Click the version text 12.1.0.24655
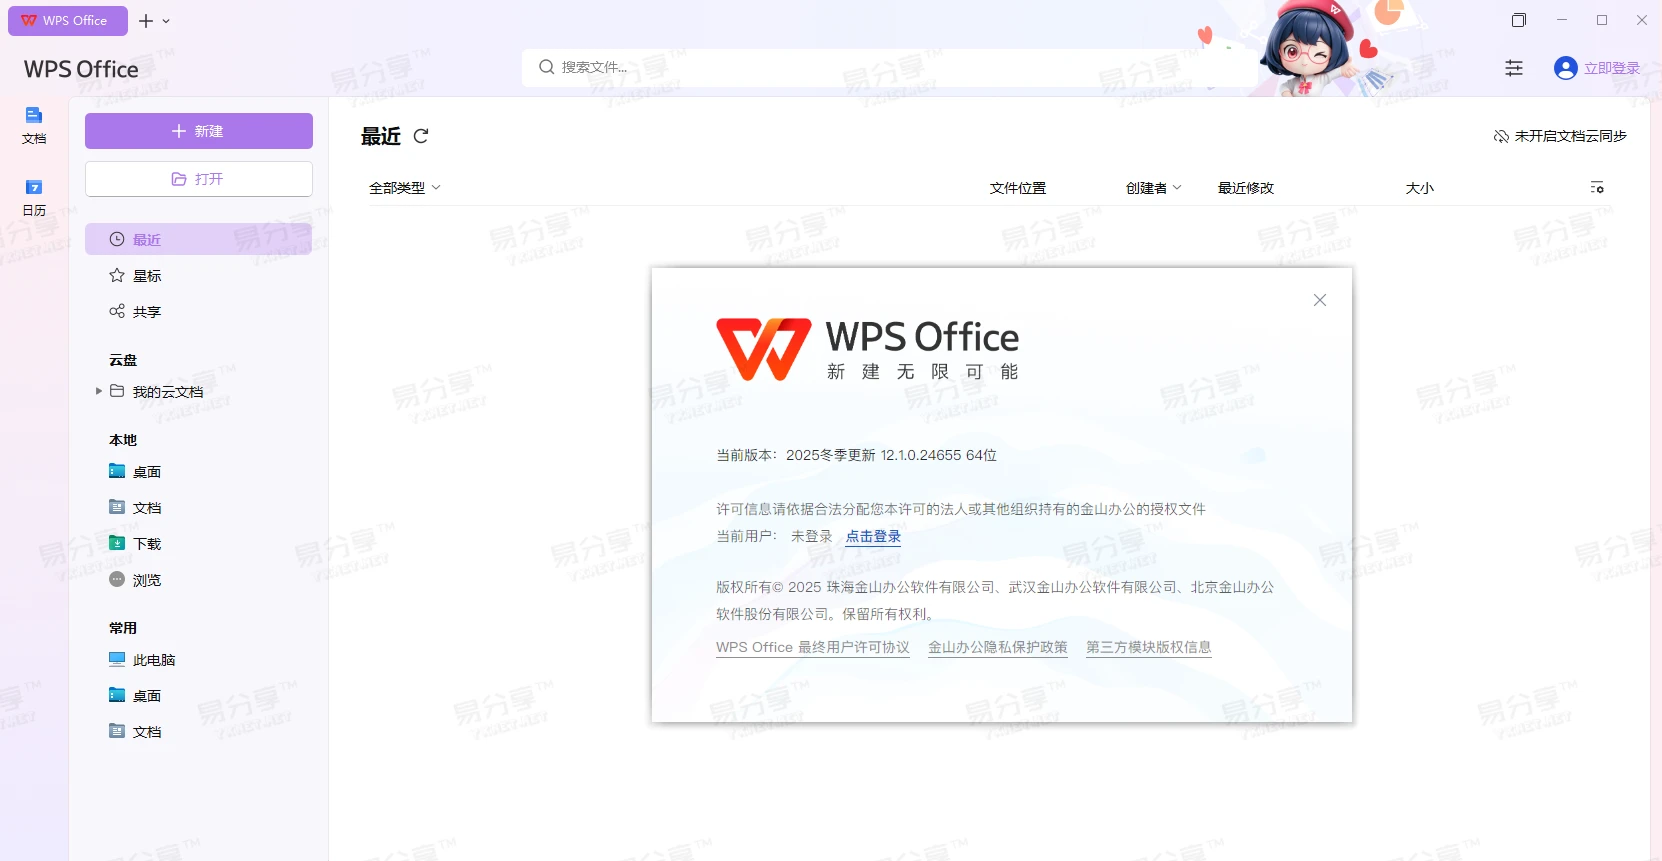 (x=921, y=455)
